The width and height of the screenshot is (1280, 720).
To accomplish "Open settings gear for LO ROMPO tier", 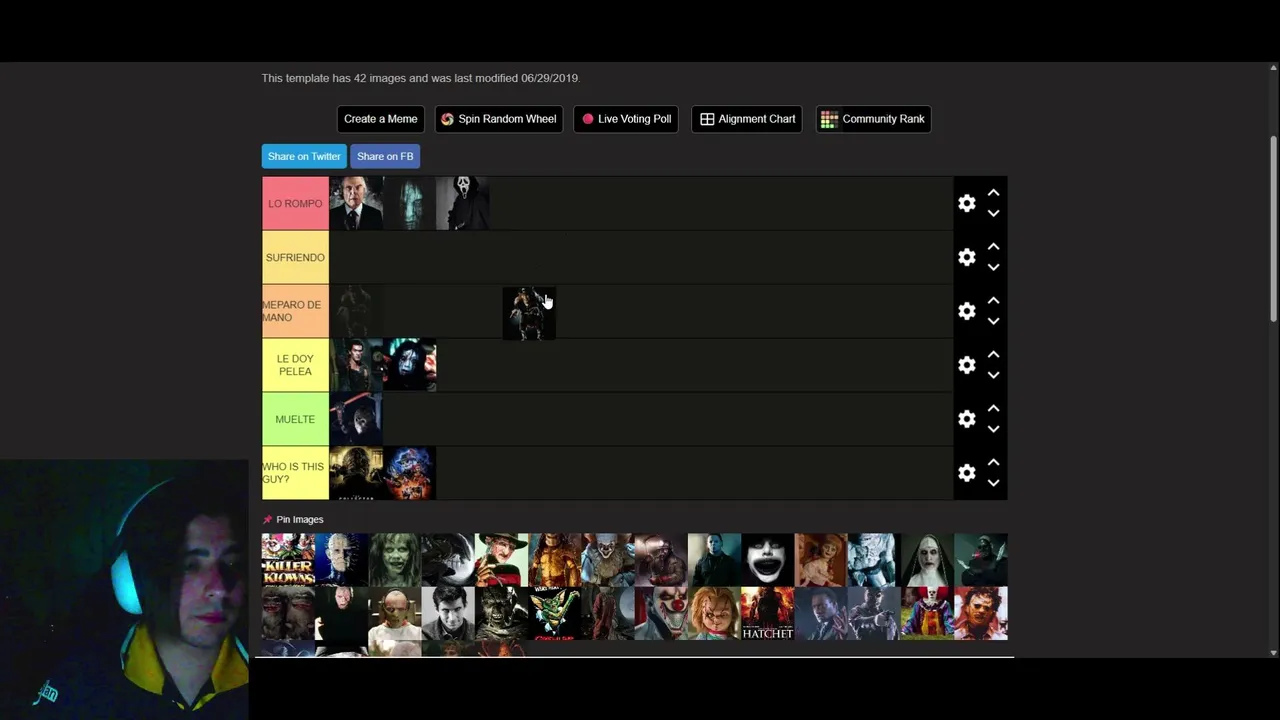I will pos(966,203).
